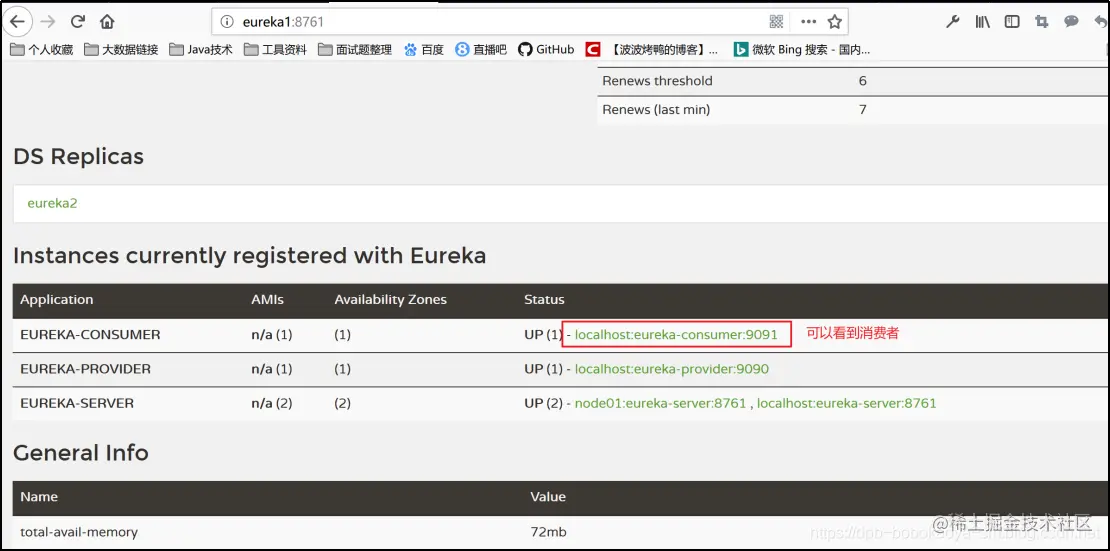This screenshot has height=551, width=1110.
Task: Click the total-avail-memory row name
Action: coord(79,532)
